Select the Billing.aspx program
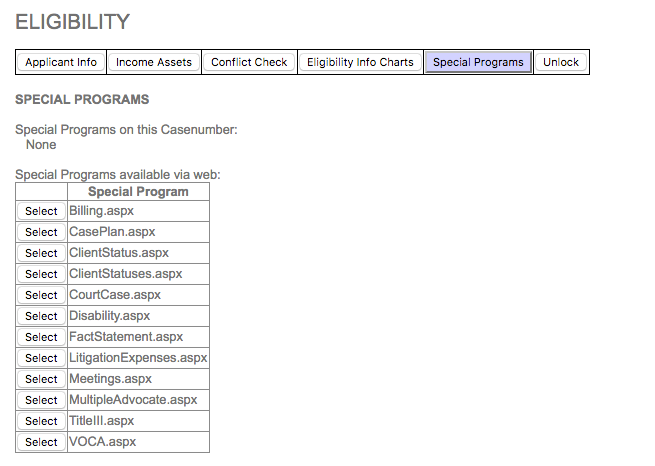Screen dimensions: 655x466 pos(41,211)
